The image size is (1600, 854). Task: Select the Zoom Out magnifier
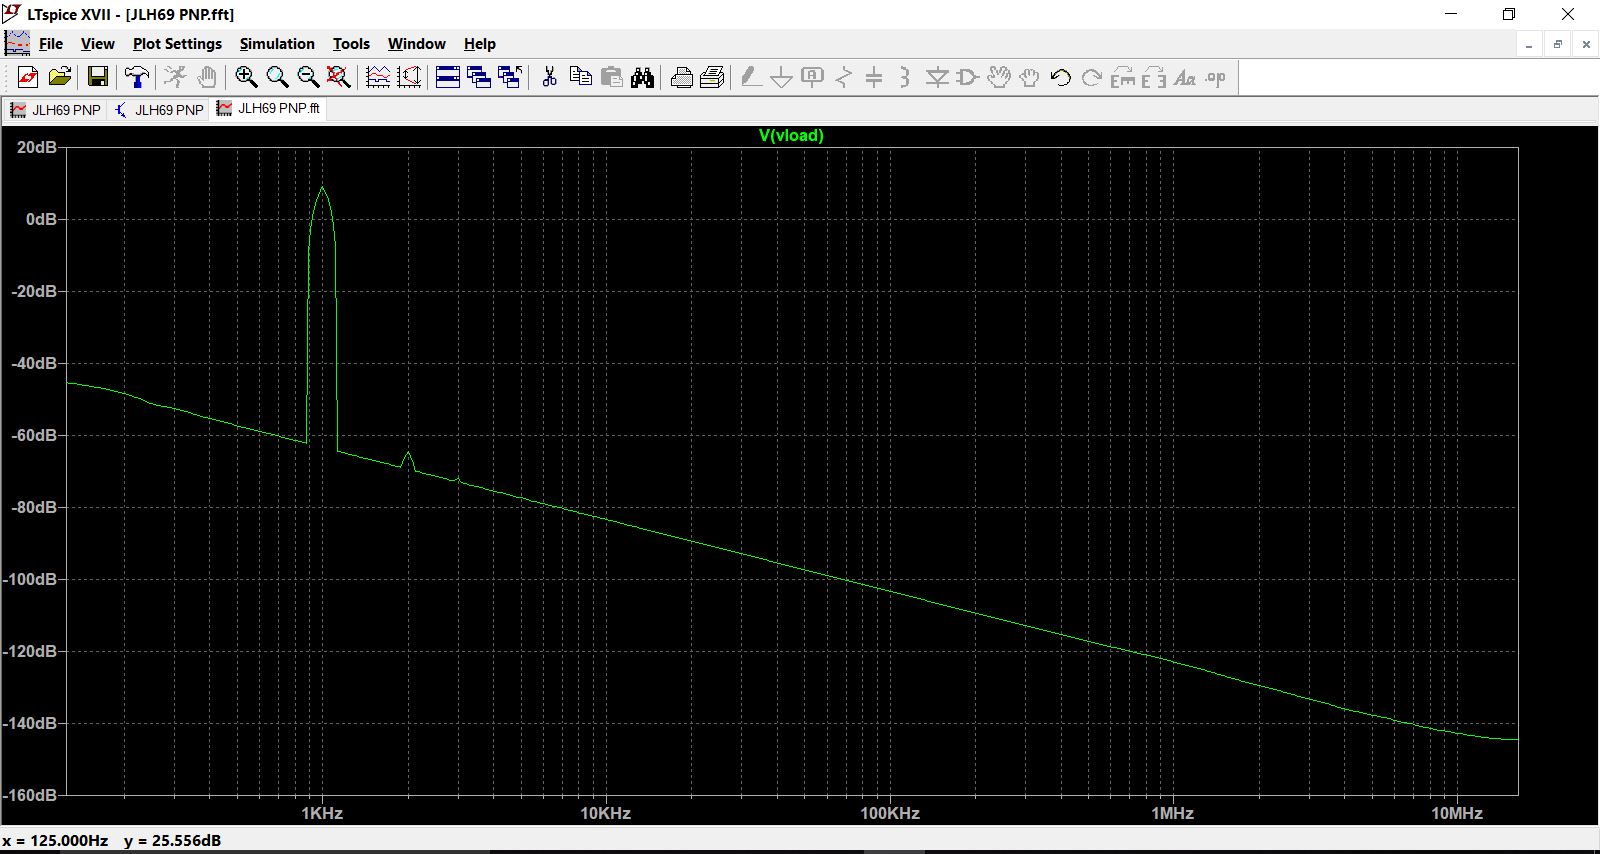click(x=308, y=77)
